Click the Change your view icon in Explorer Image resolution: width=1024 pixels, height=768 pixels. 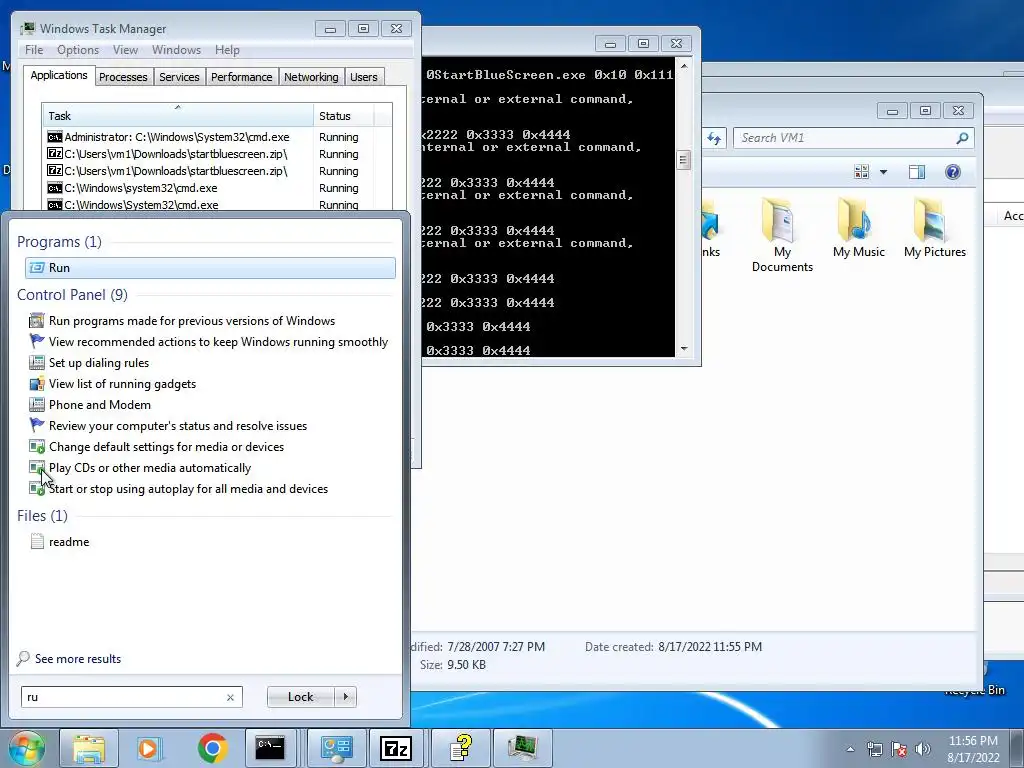(861, 172)
